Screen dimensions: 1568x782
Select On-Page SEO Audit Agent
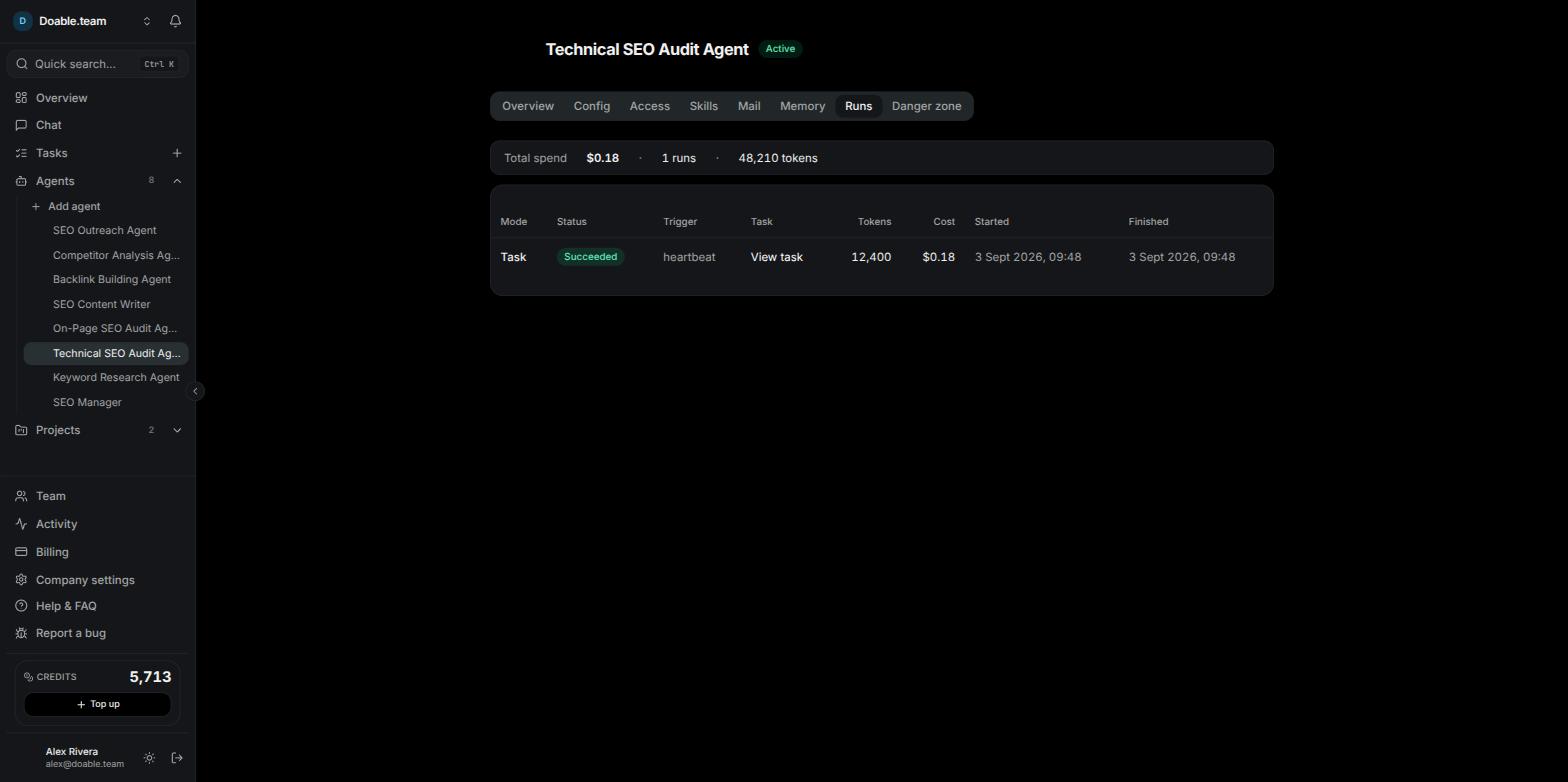click(115, 328)
